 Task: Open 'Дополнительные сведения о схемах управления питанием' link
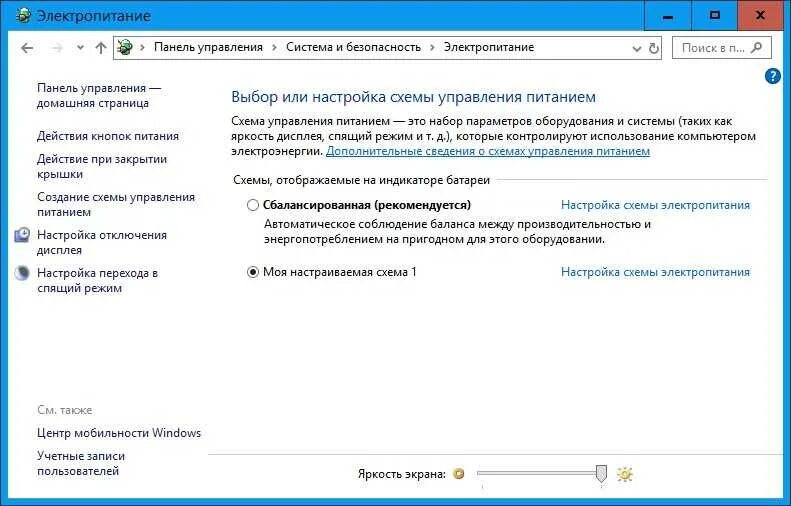coord(488,151)
